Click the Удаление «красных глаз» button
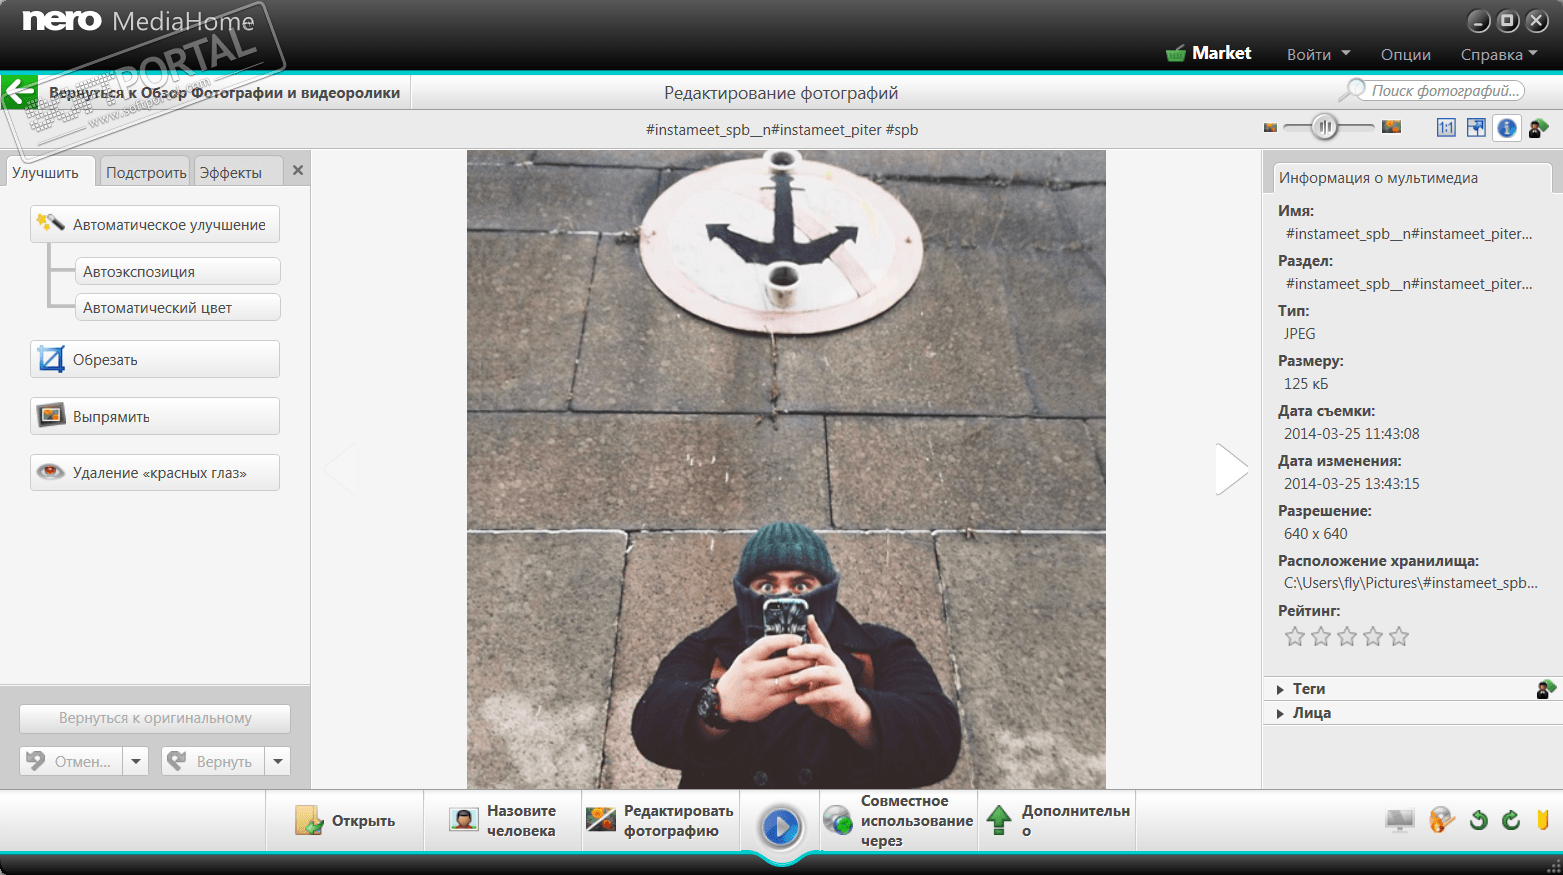Viewport: 1563px width, 875px height. (155, 472)
